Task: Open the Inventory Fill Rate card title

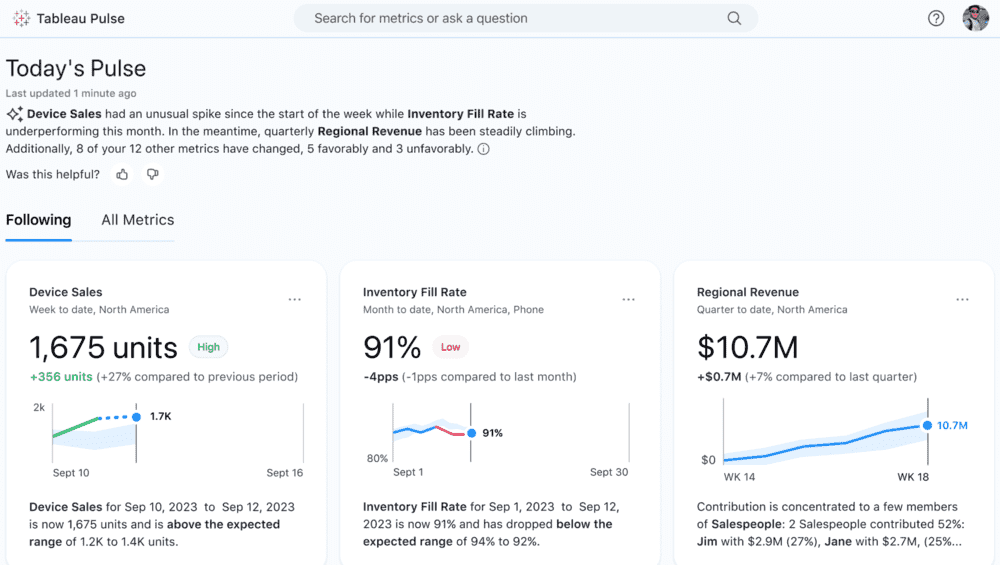Action: (x=415, y=292)
